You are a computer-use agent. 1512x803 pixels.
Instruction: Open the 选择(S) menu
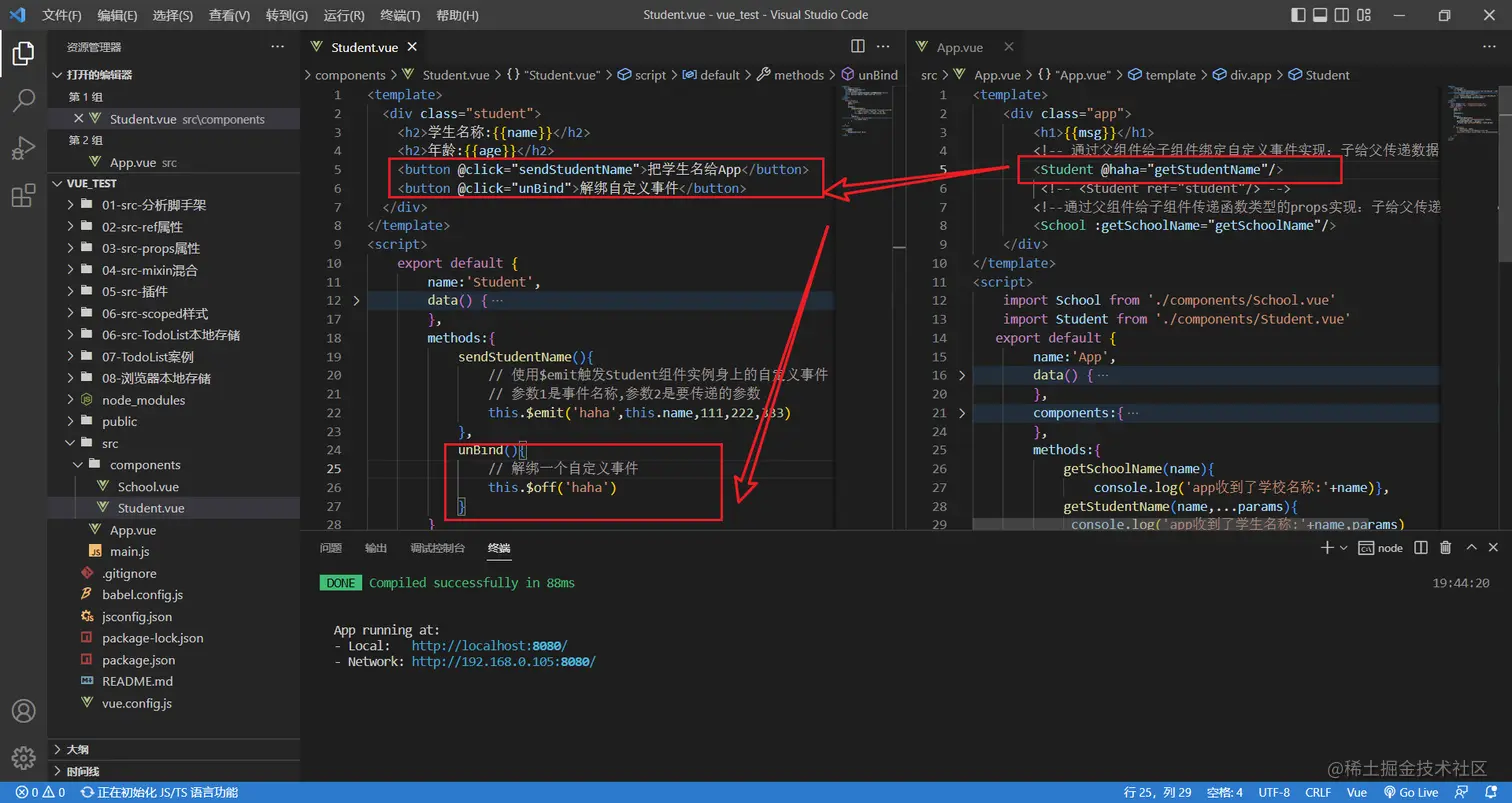click(173, 15)
